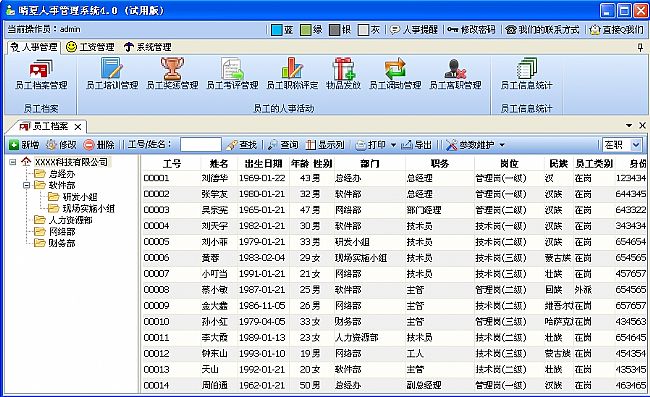Click 修改 edit button
This screenshot has width=650, height=397.
pos(61,145)
